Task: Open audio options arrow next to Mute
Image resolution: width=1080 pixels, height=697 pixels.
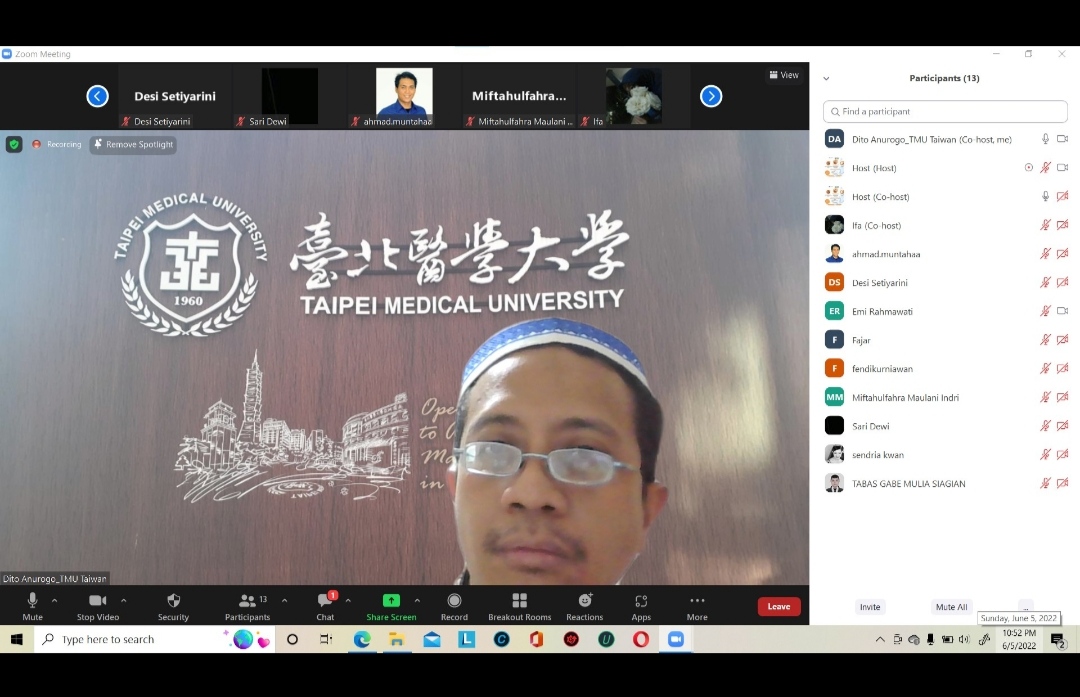Action: point(54,601)
